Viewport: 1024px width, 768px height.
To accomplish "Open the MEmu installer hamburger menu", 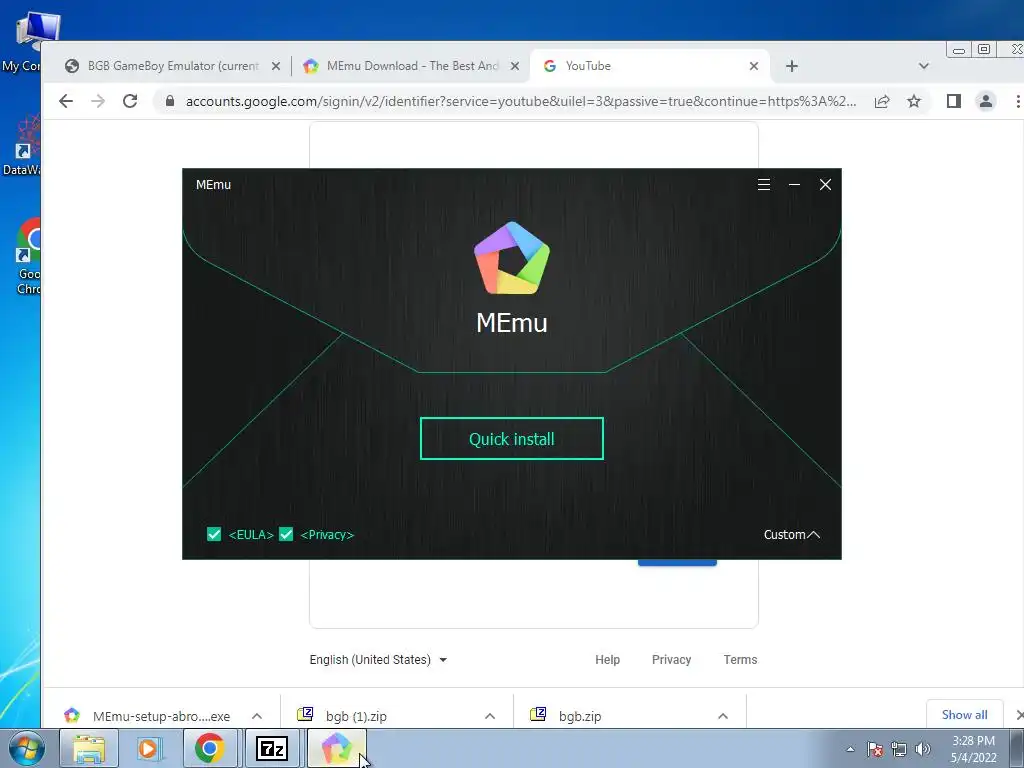I will 763,185.
